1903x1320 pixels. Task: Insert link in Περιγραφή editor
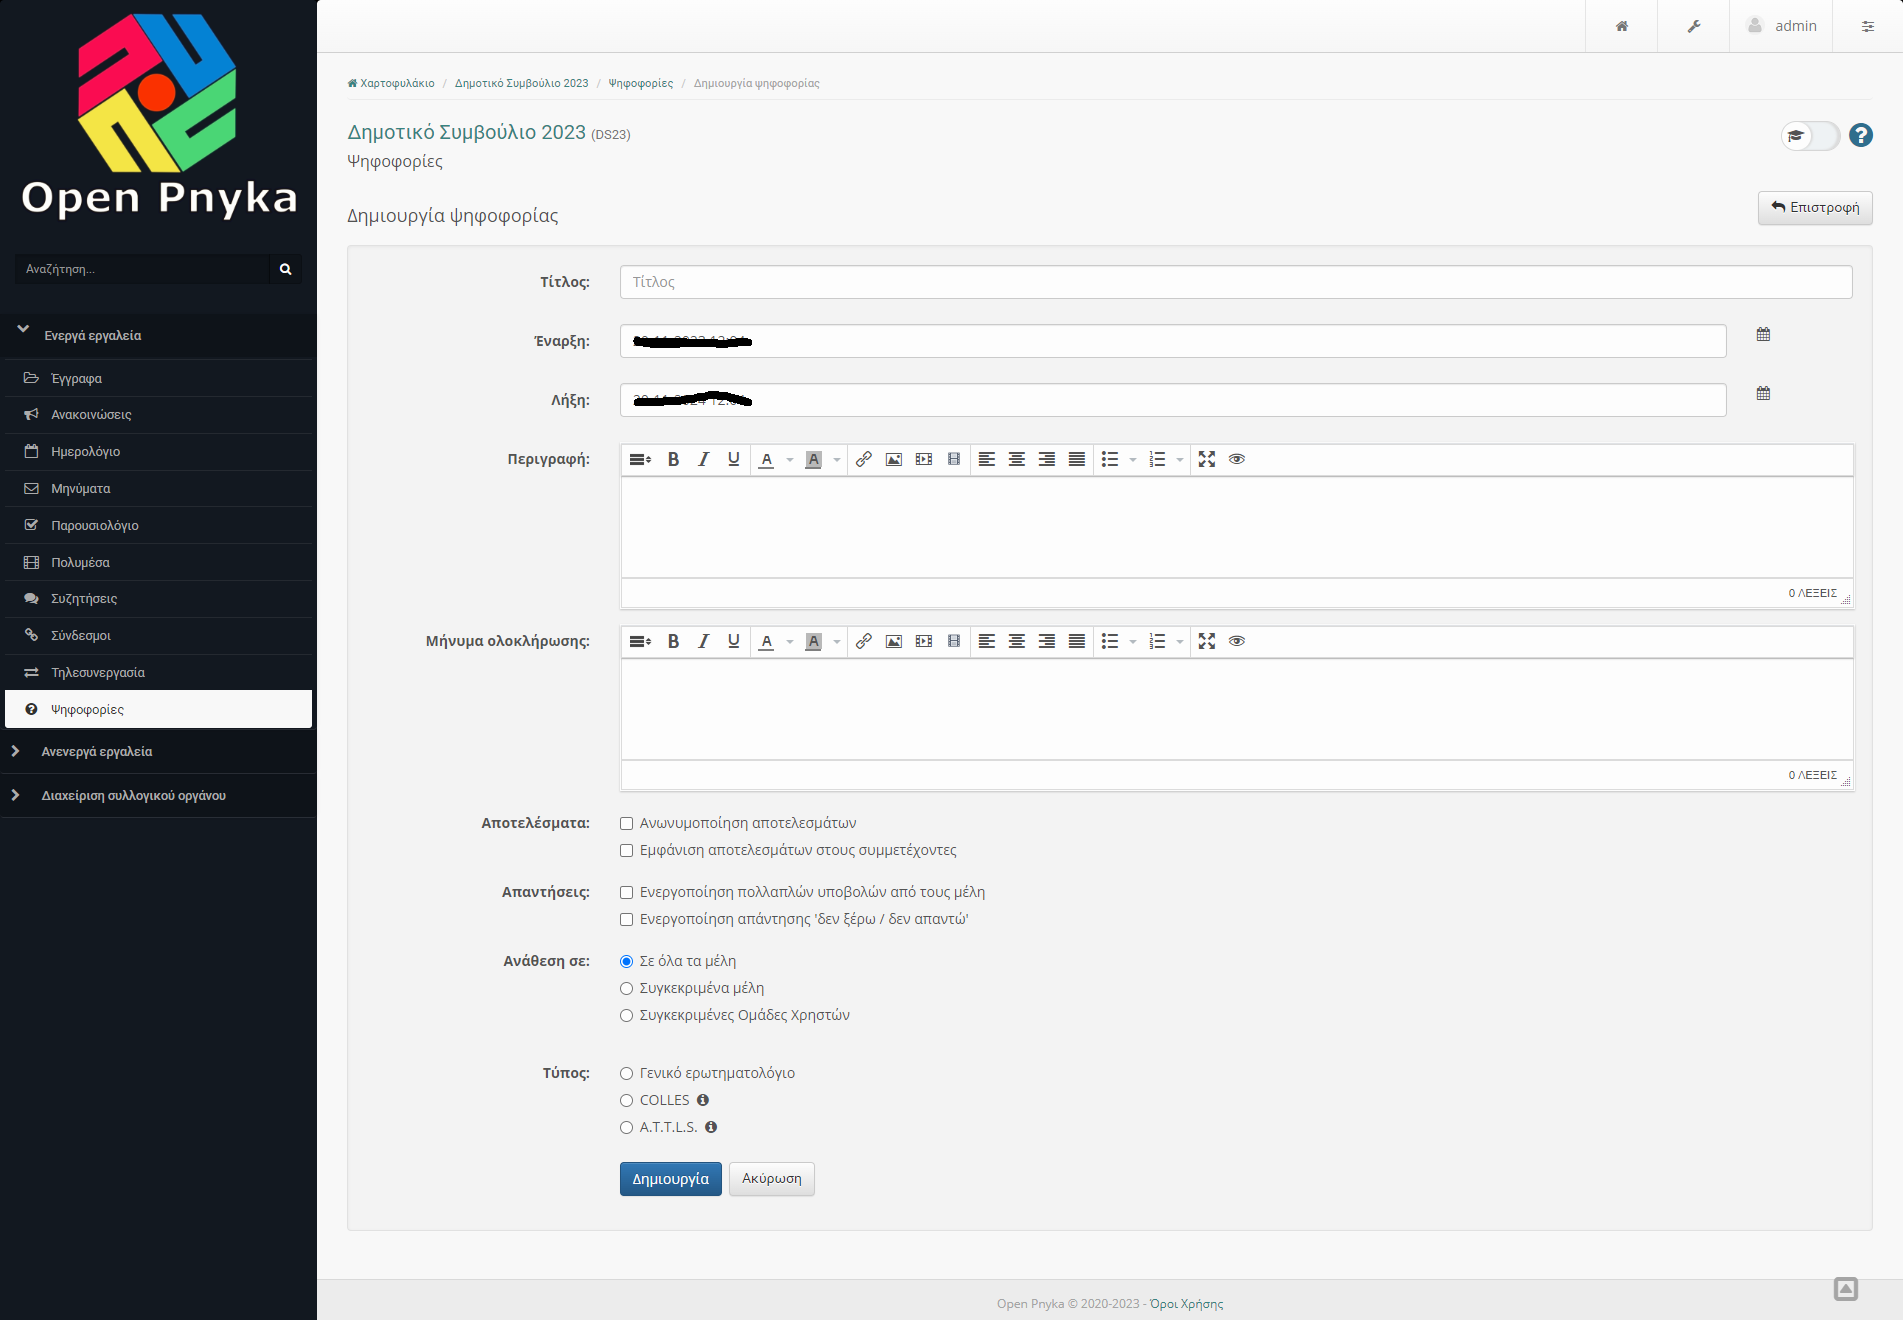[864, 459]
